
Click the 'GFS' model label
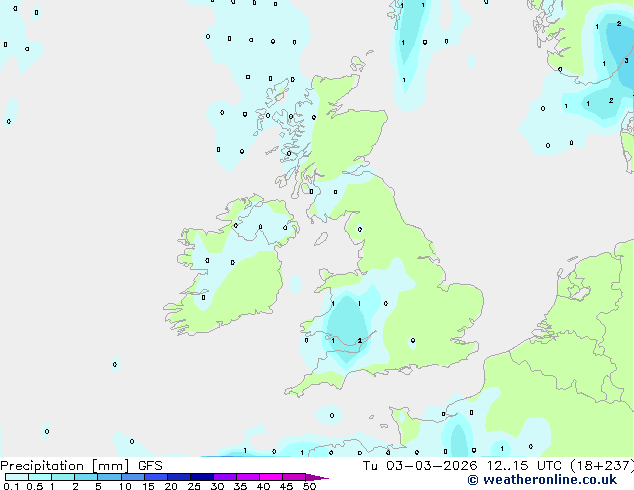(150, 466)
